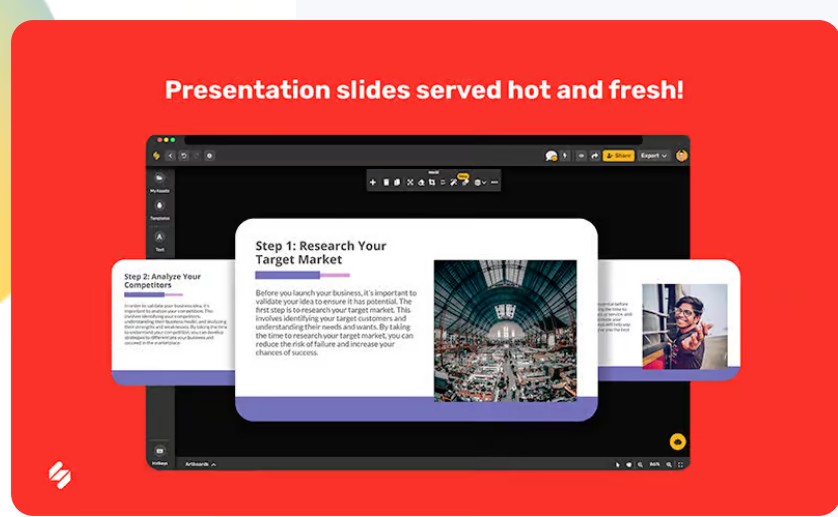Click the duplicate copy icon in floating toolbar
838x517 pixels.
tap(397, 182)
